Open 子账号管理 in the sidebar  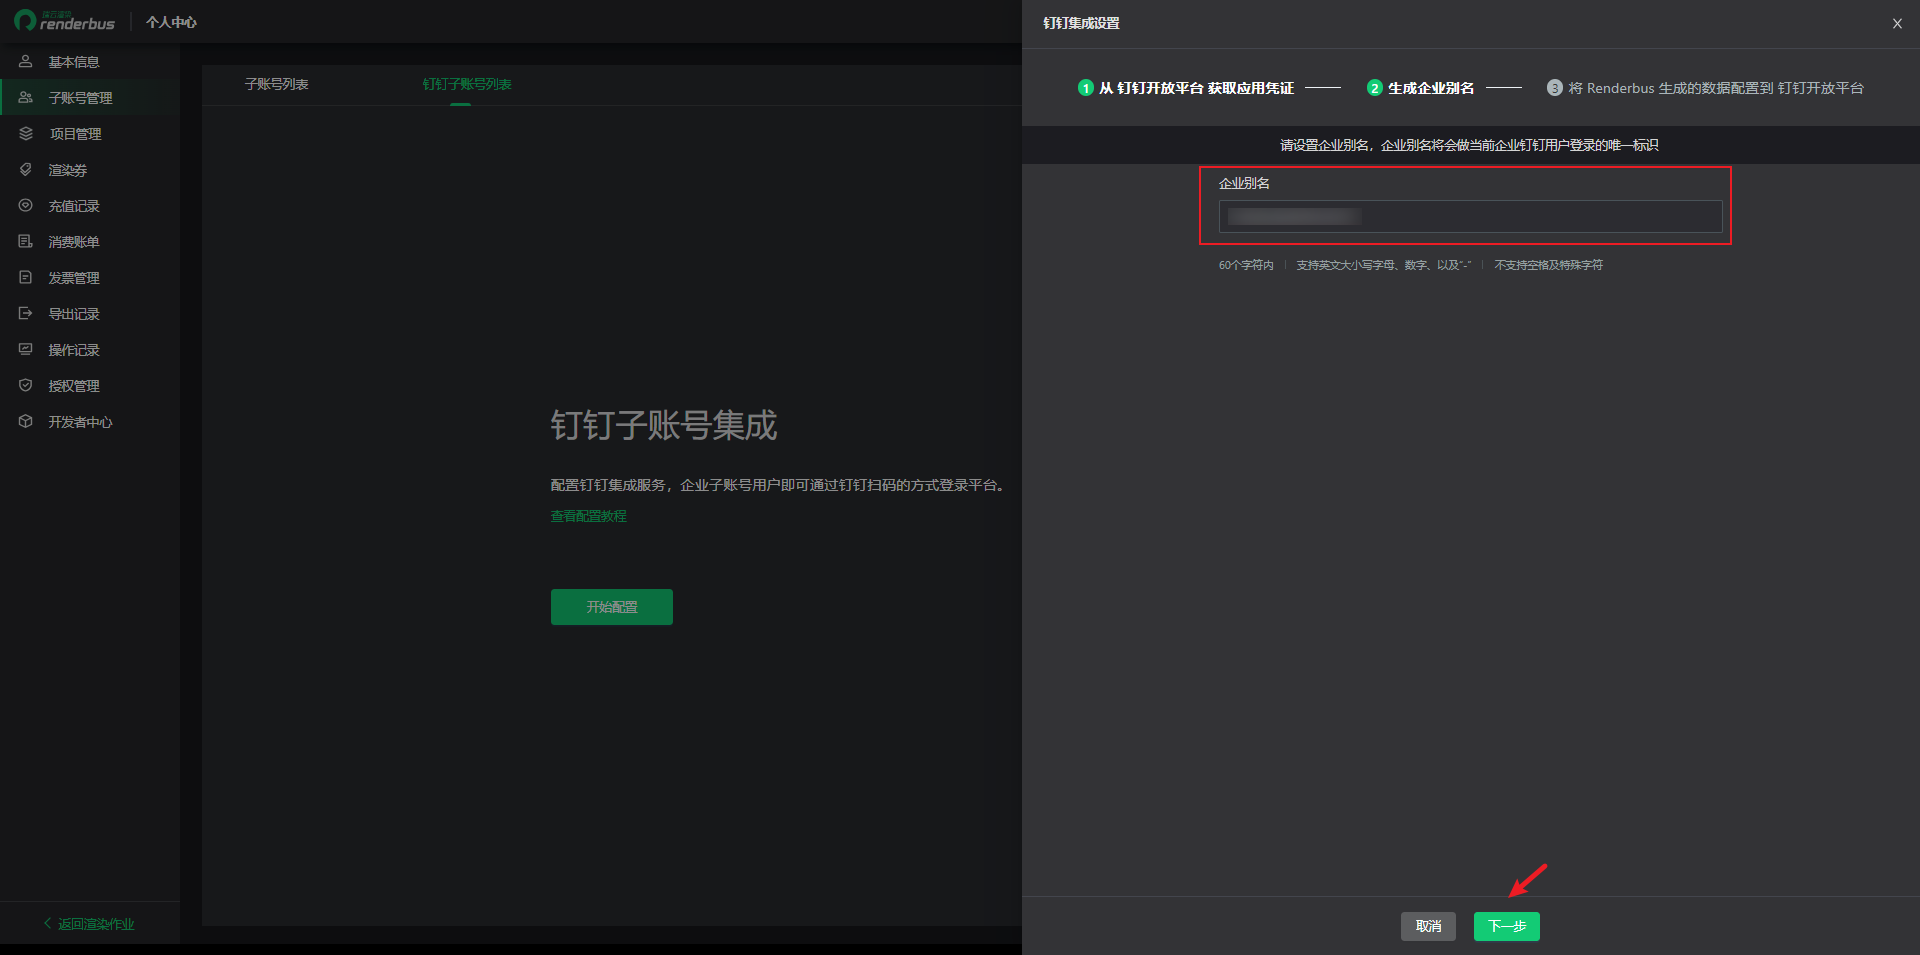[x=90, y=98]
